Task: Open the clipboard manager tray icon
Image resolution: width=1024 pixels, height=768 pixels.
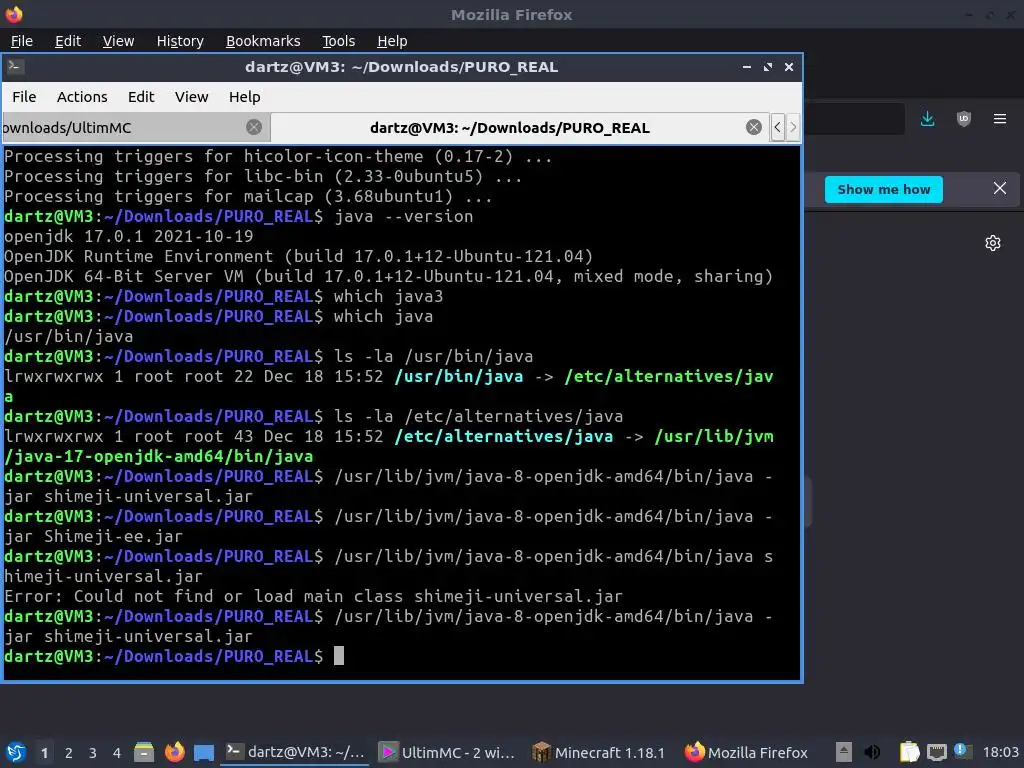Action: click(x=909, y=752)
